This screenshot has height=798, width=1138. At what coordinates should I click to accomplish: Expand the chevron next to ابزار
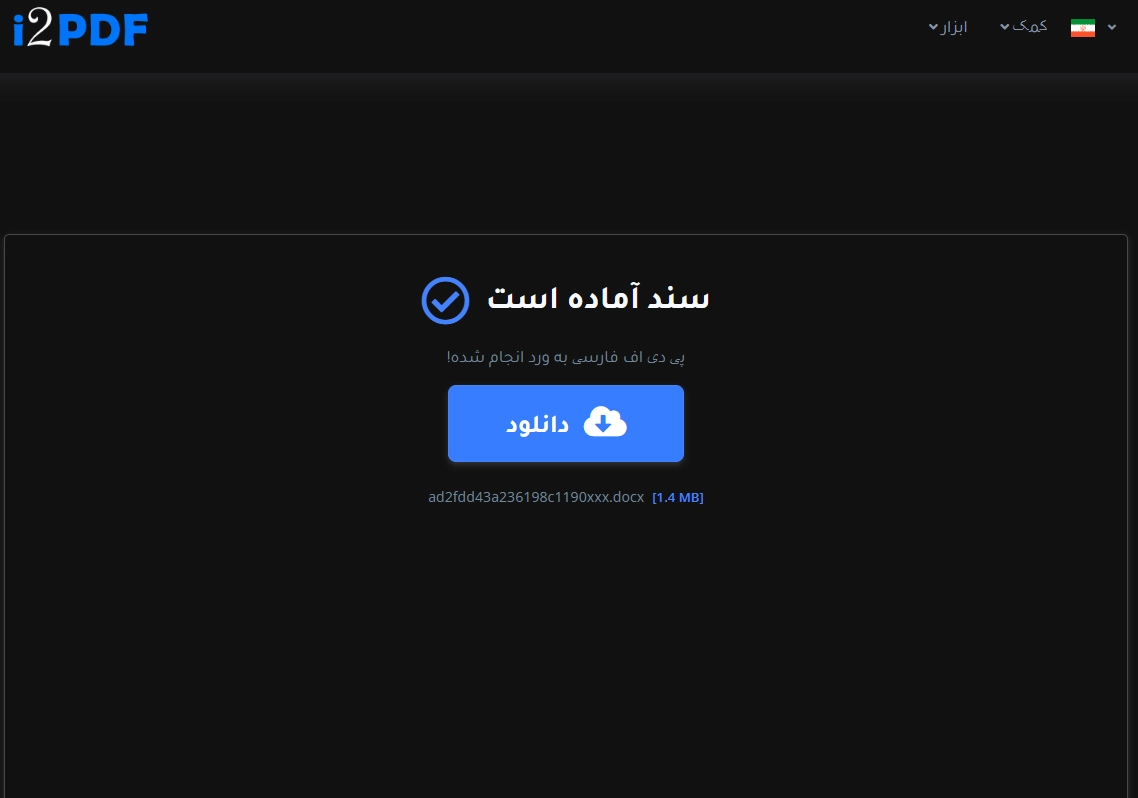933,28
